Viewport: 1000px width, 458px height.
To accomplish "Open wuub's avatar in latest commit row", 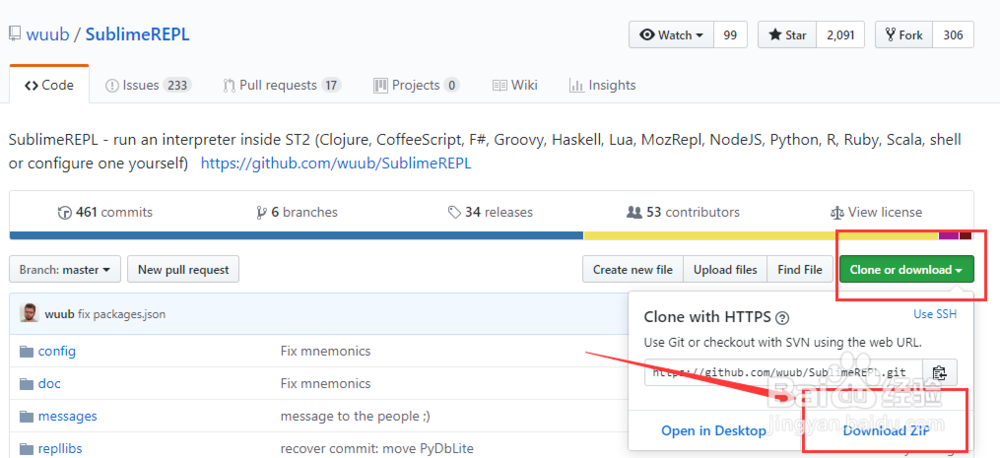I will coord(29,314).
